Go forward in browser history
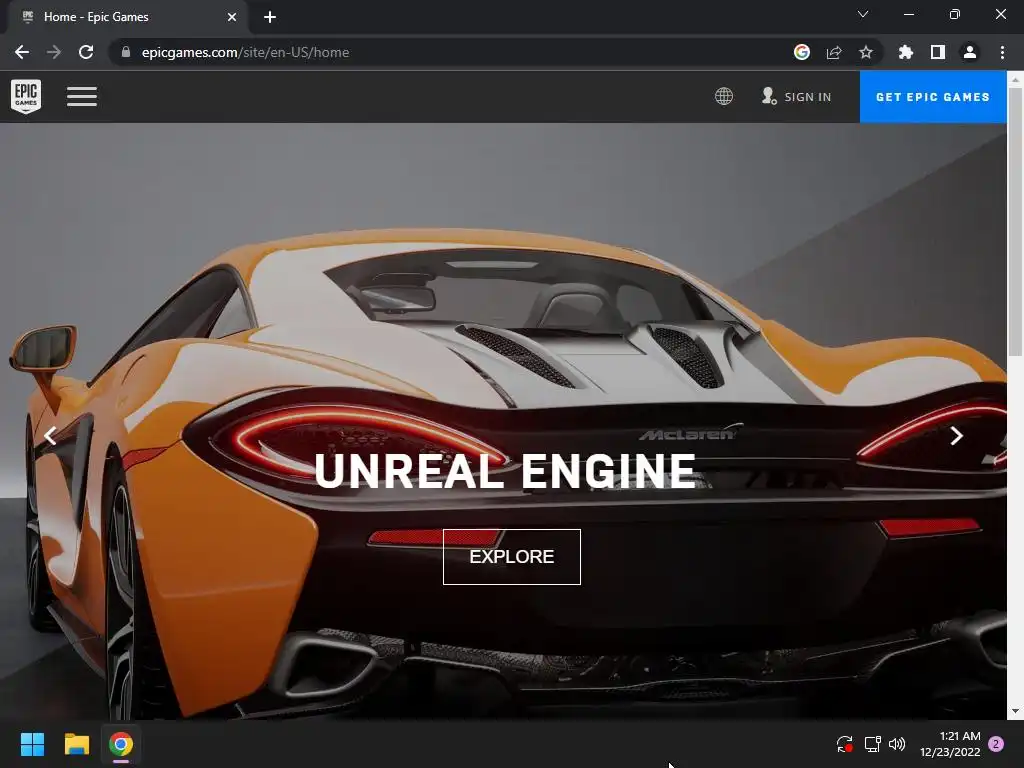 click(x=54, y=52)
